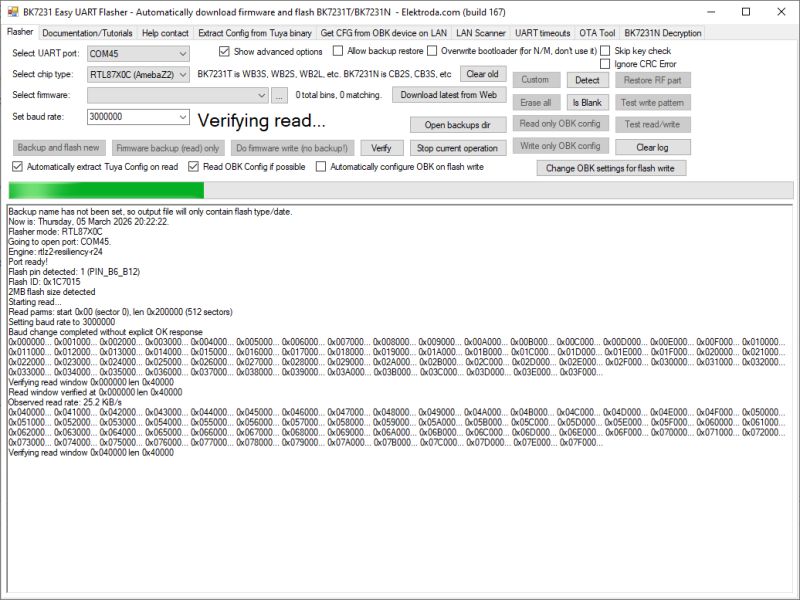Uncheck Read OBK Config if possible
The width and height of the screenshot is (800, 600).
coord(194,166)
